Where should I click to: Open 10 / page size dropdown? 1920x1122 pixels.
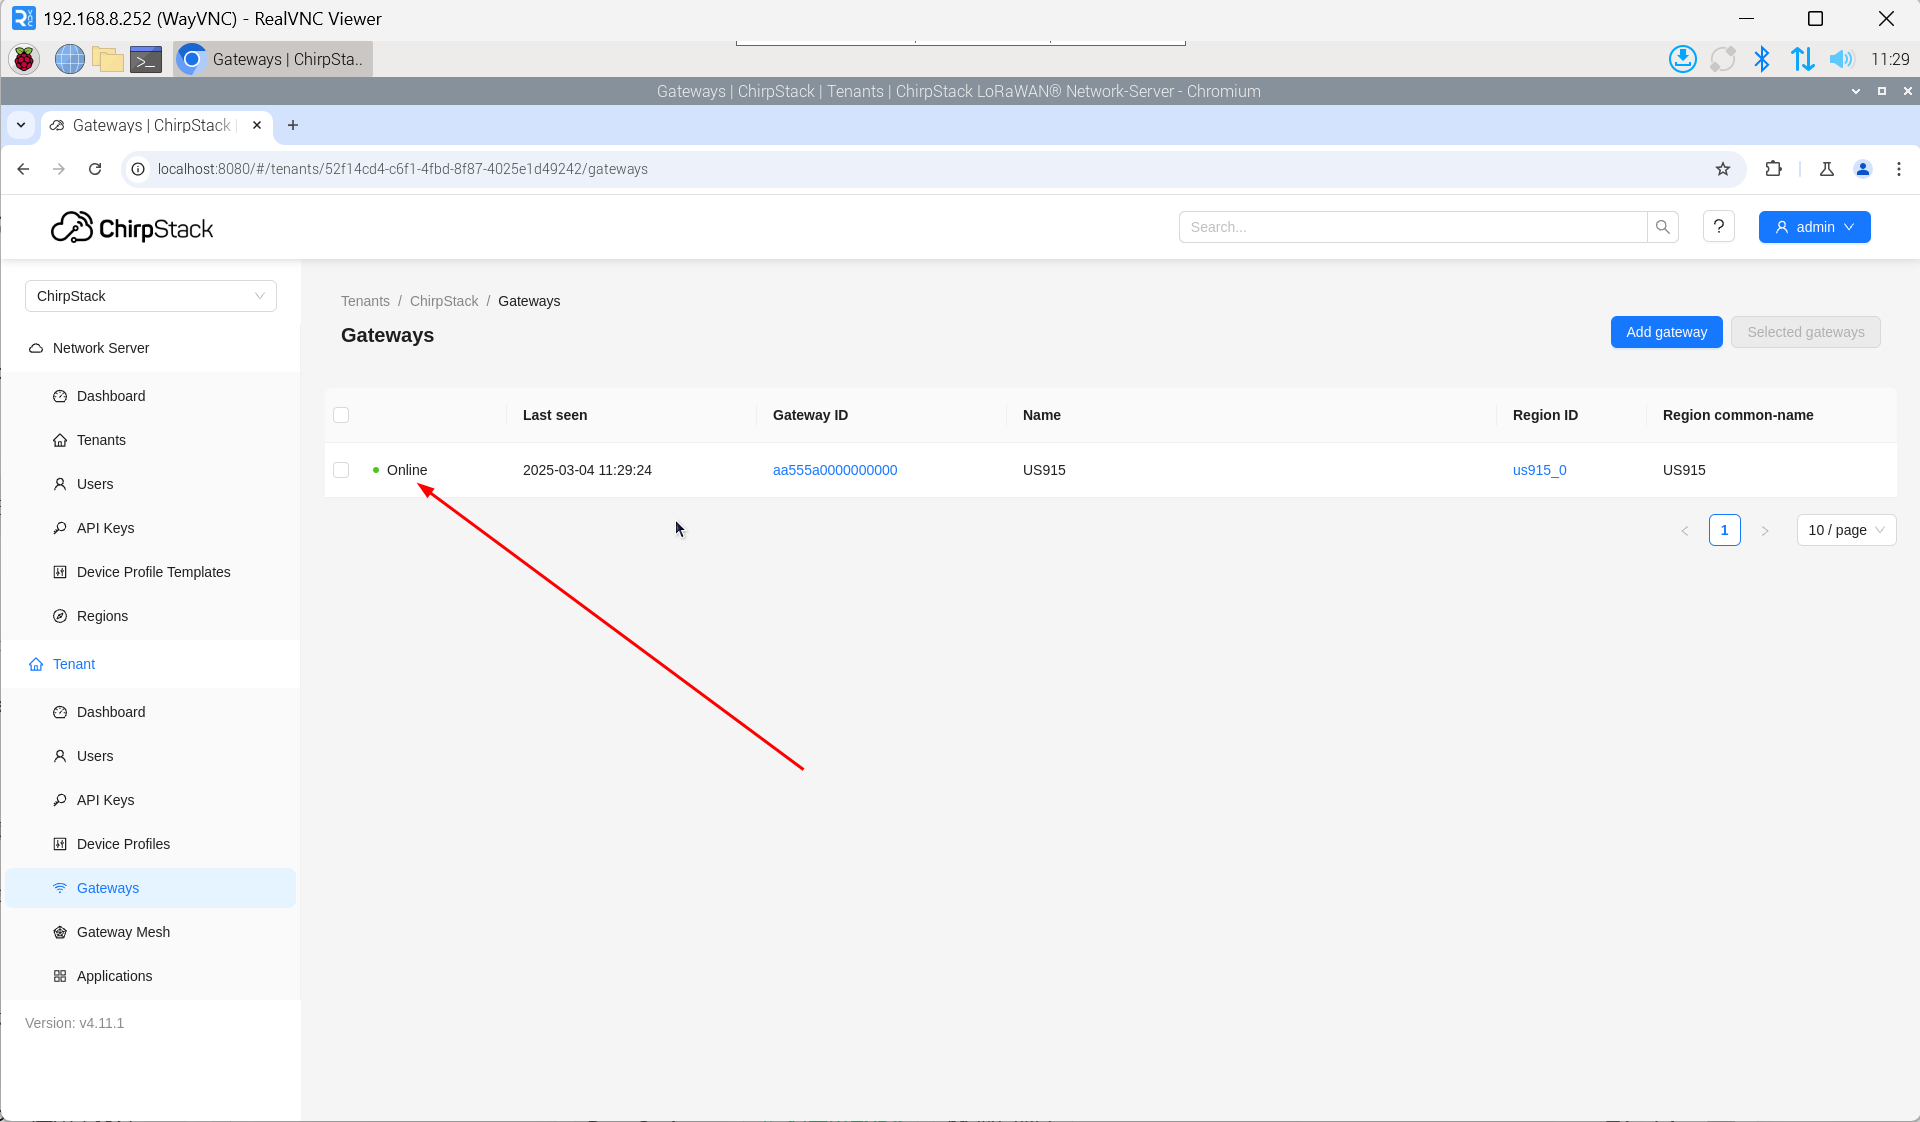[1845, 530]
